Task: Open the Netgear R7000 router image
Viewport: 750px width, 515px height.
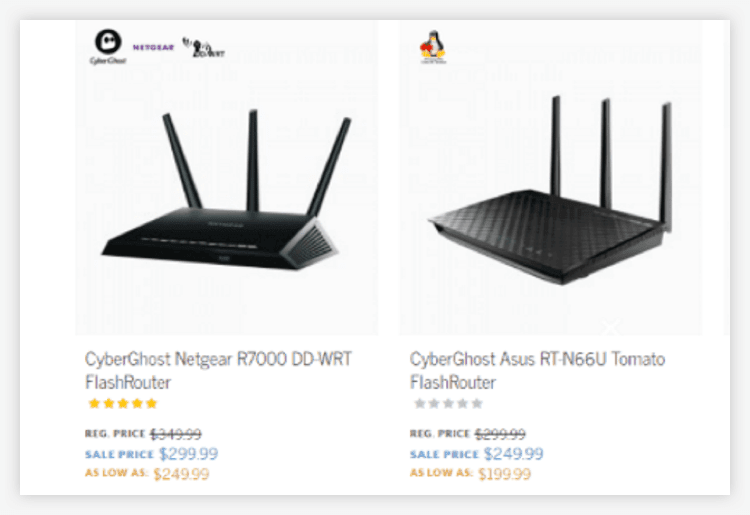Action: 225,191
